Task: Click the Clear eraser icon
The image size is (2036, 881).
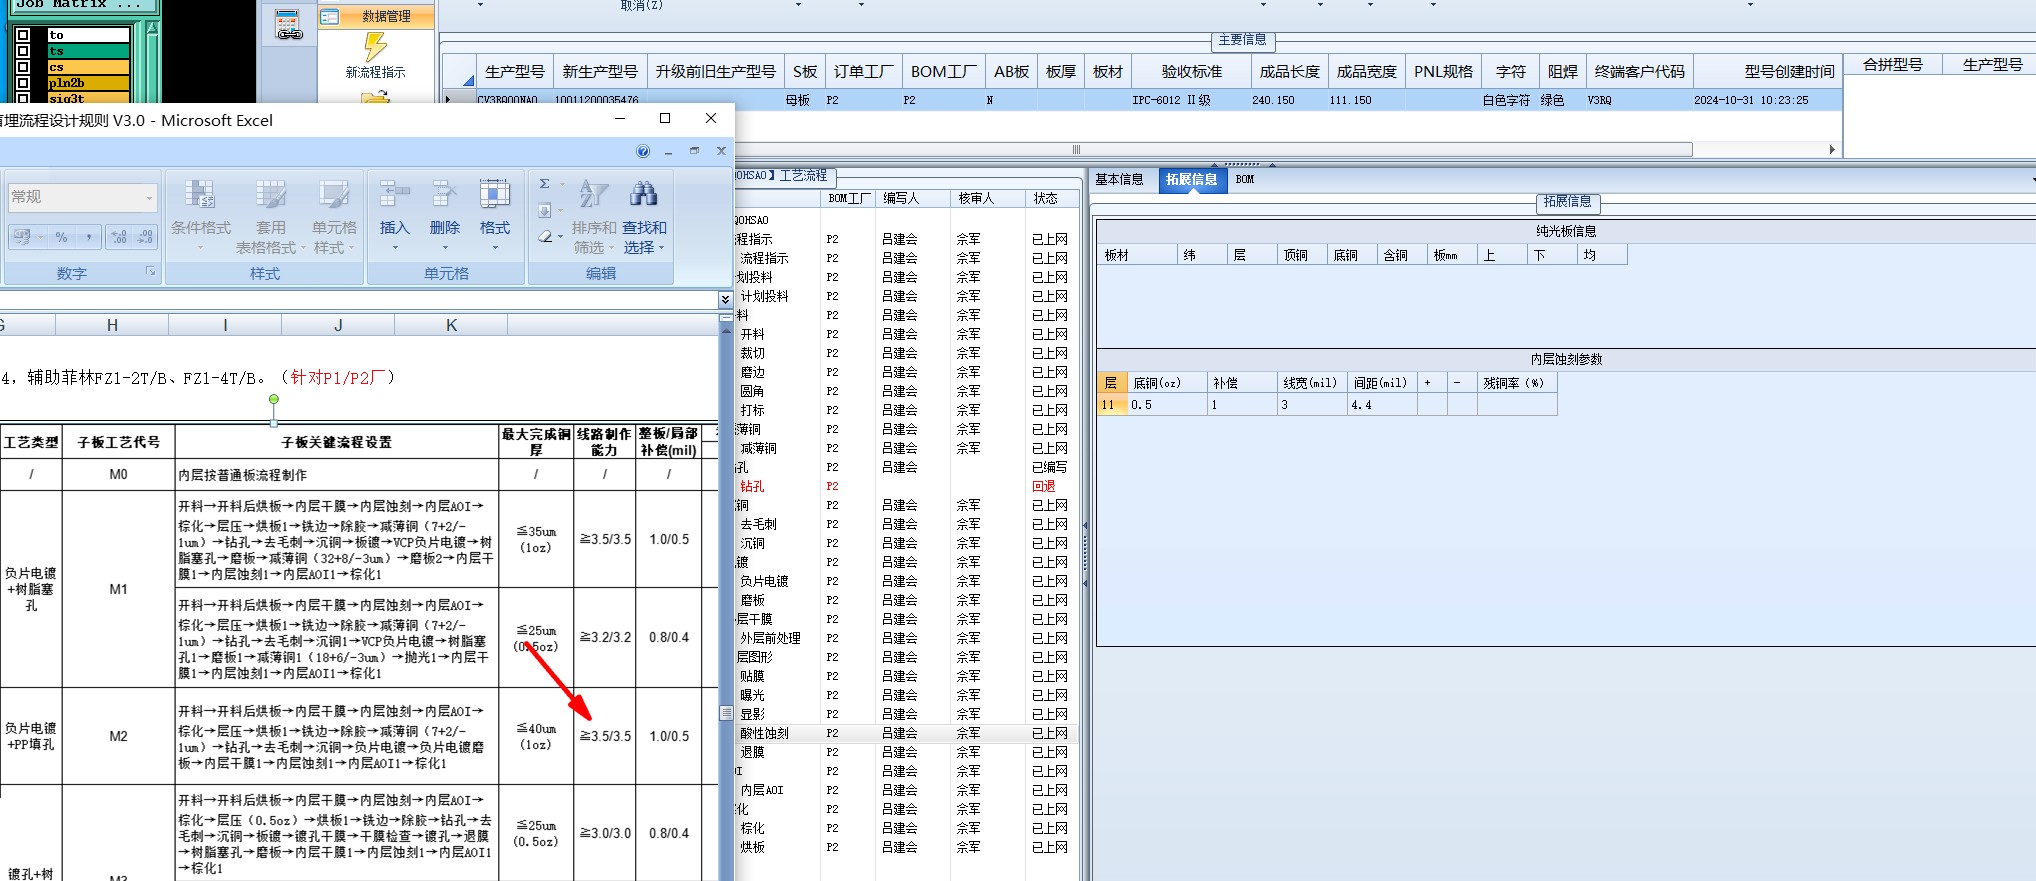Action: (x=545, y=236)
